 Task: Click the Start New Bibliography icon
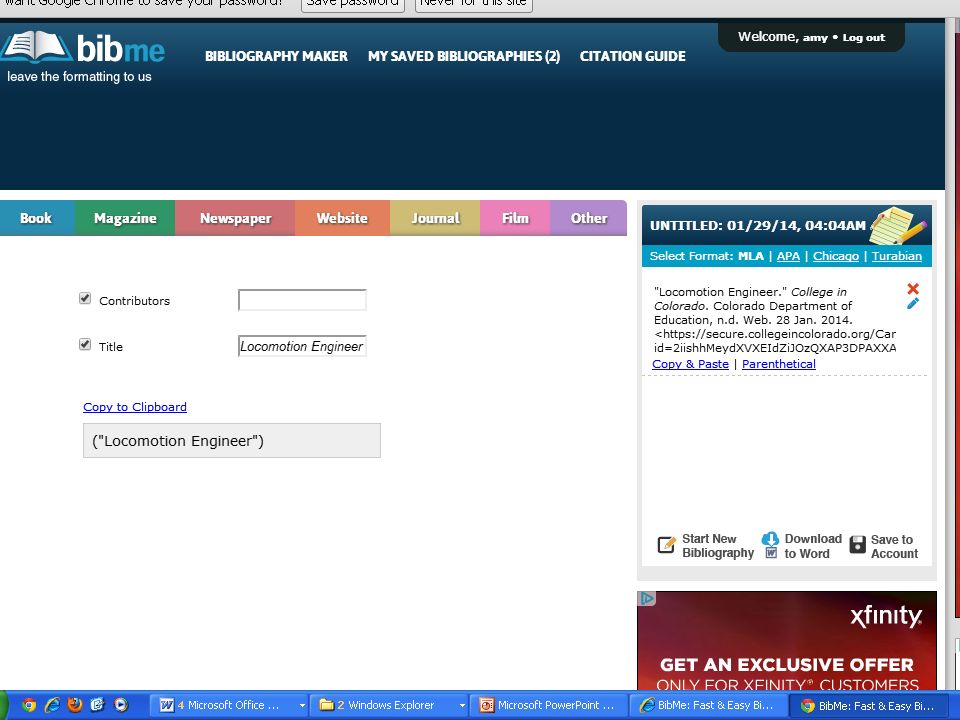(666, 545)
